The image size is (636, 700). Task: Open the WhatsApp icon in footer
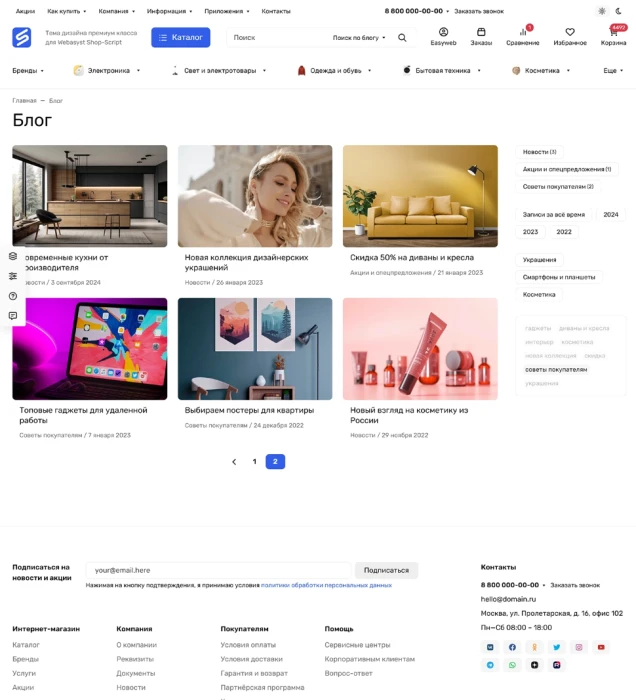[512, 665]
